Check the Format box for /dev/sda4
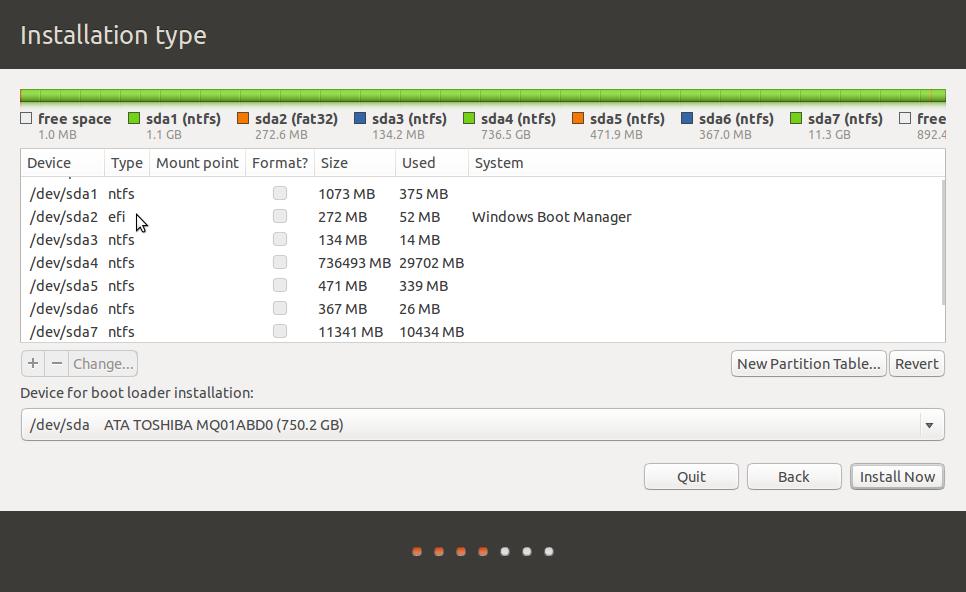The image size is (966, 592). [x=280, y=262]
